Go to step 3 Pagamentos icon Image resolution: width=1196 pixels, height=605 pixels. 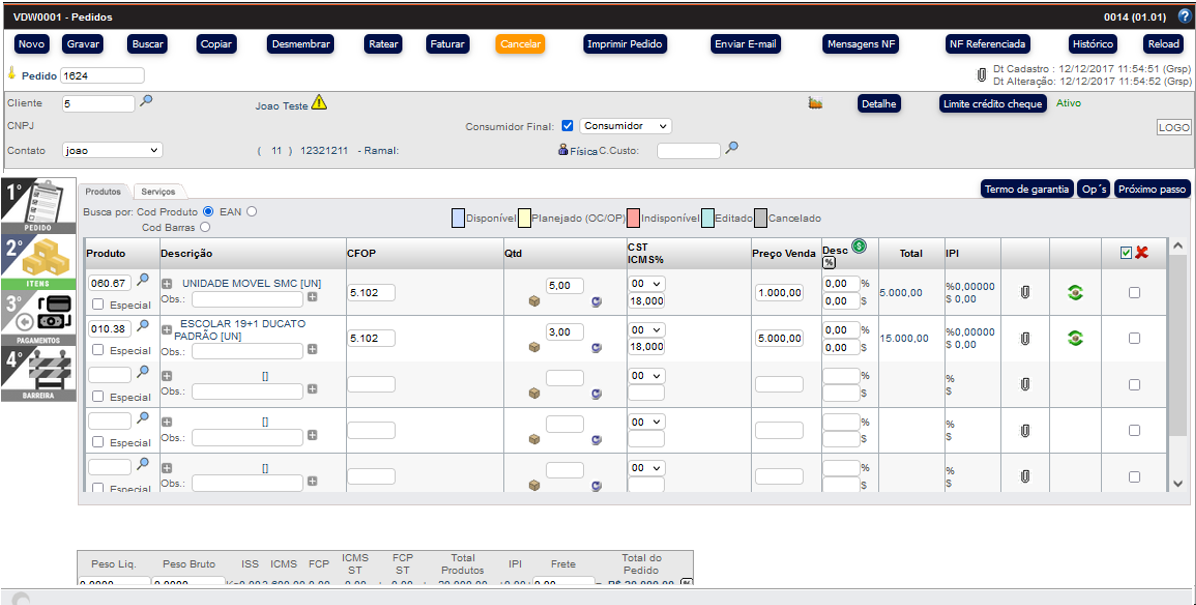(38, 318)
